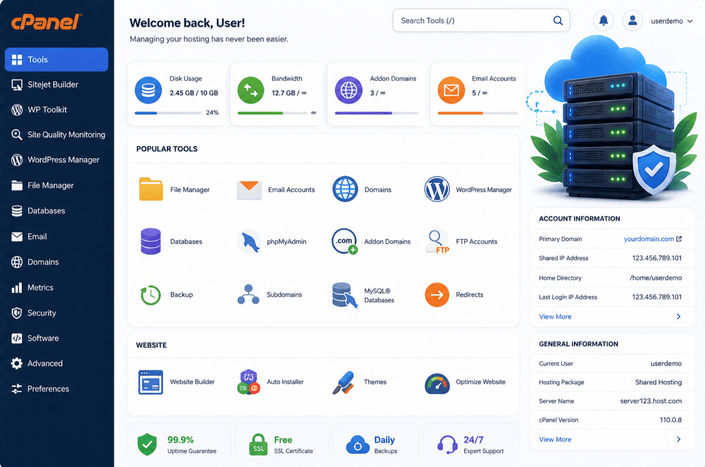Select Tools in the sidebar

(57, 59)
